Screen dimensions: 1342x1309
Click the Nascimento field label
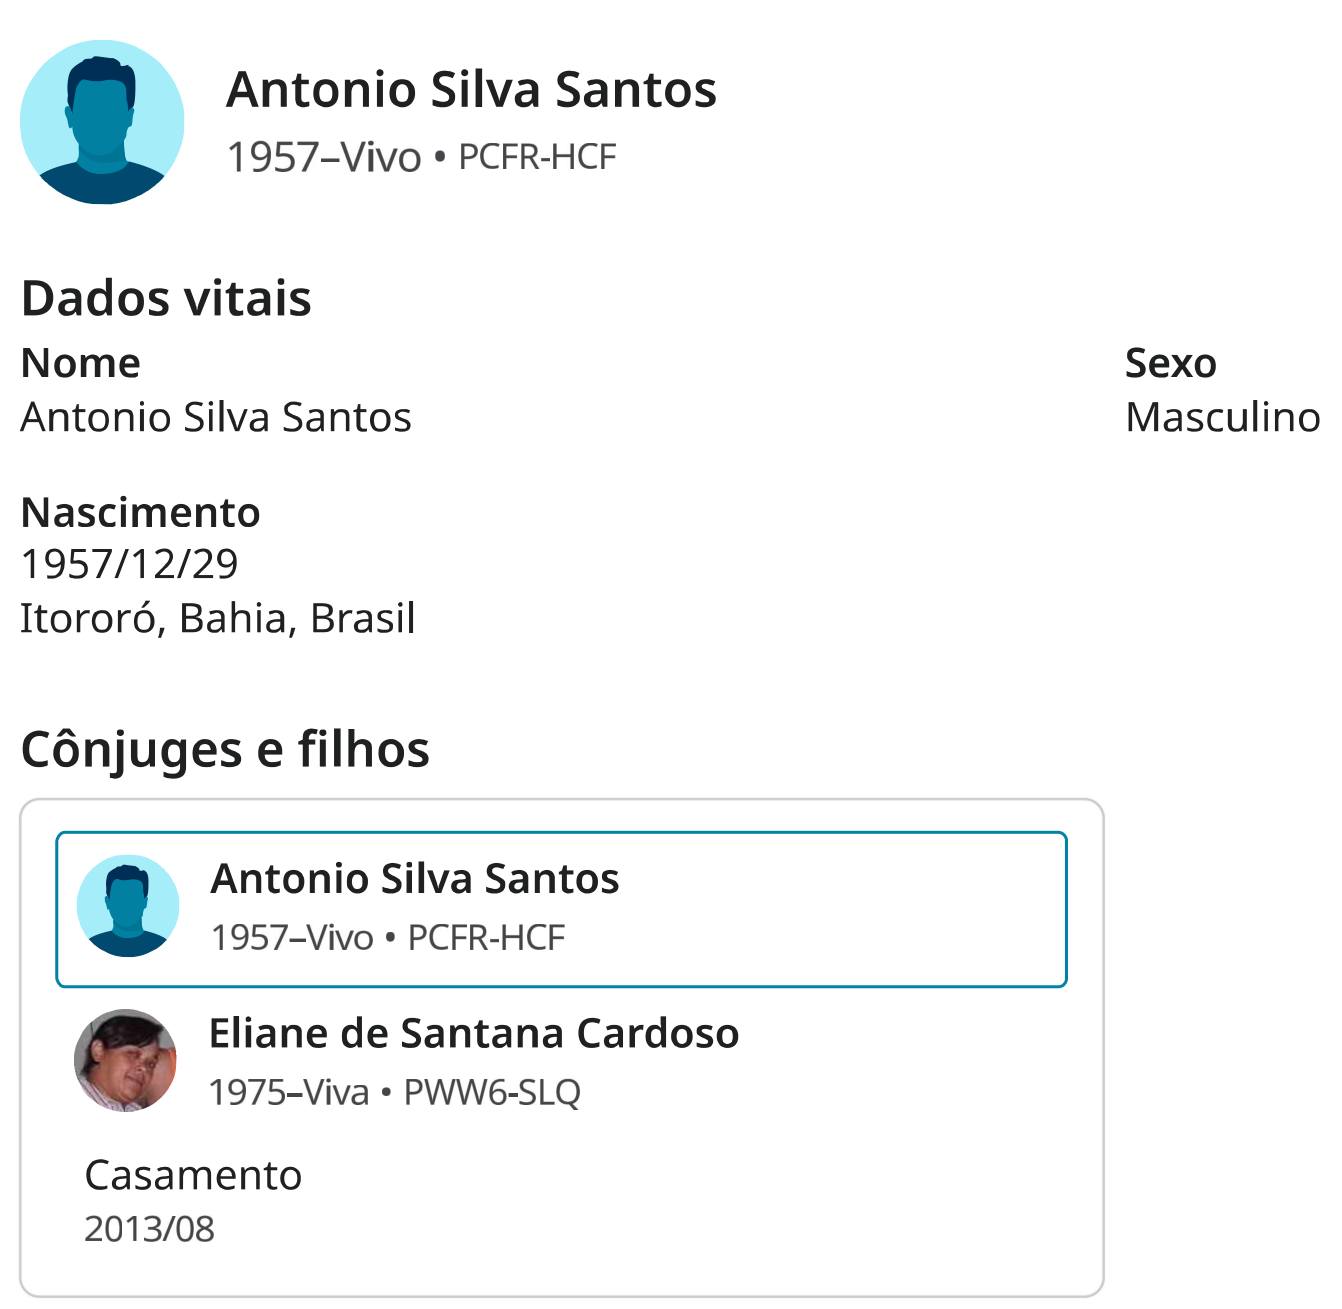tap(140, 512)
